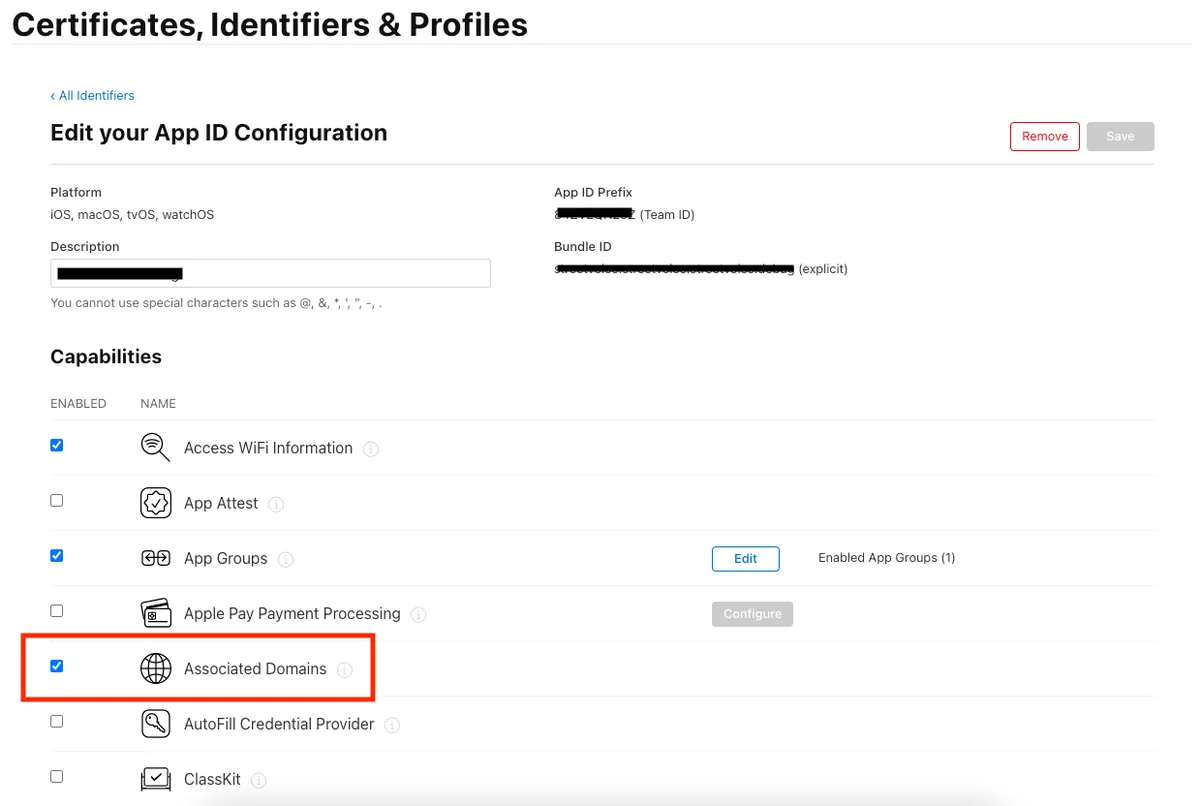Open info icon next to Associated Domains

point(345,670)
